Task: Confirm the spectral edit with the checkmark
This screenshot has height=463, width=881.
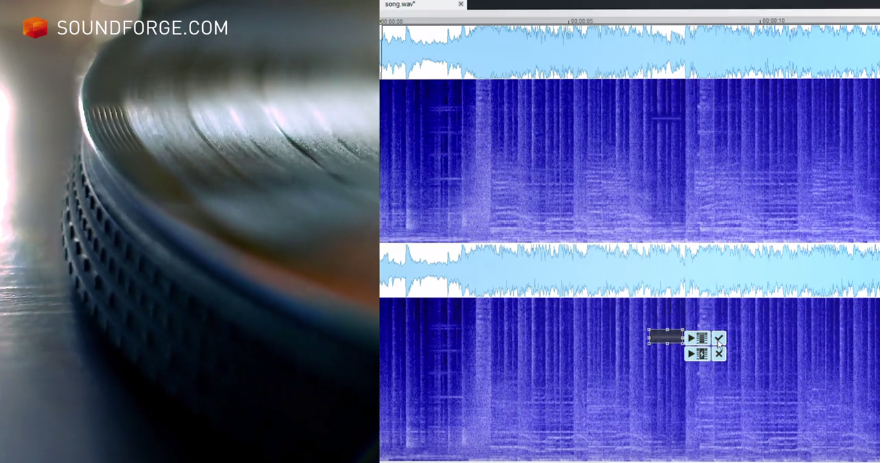Action: point(719,339)
